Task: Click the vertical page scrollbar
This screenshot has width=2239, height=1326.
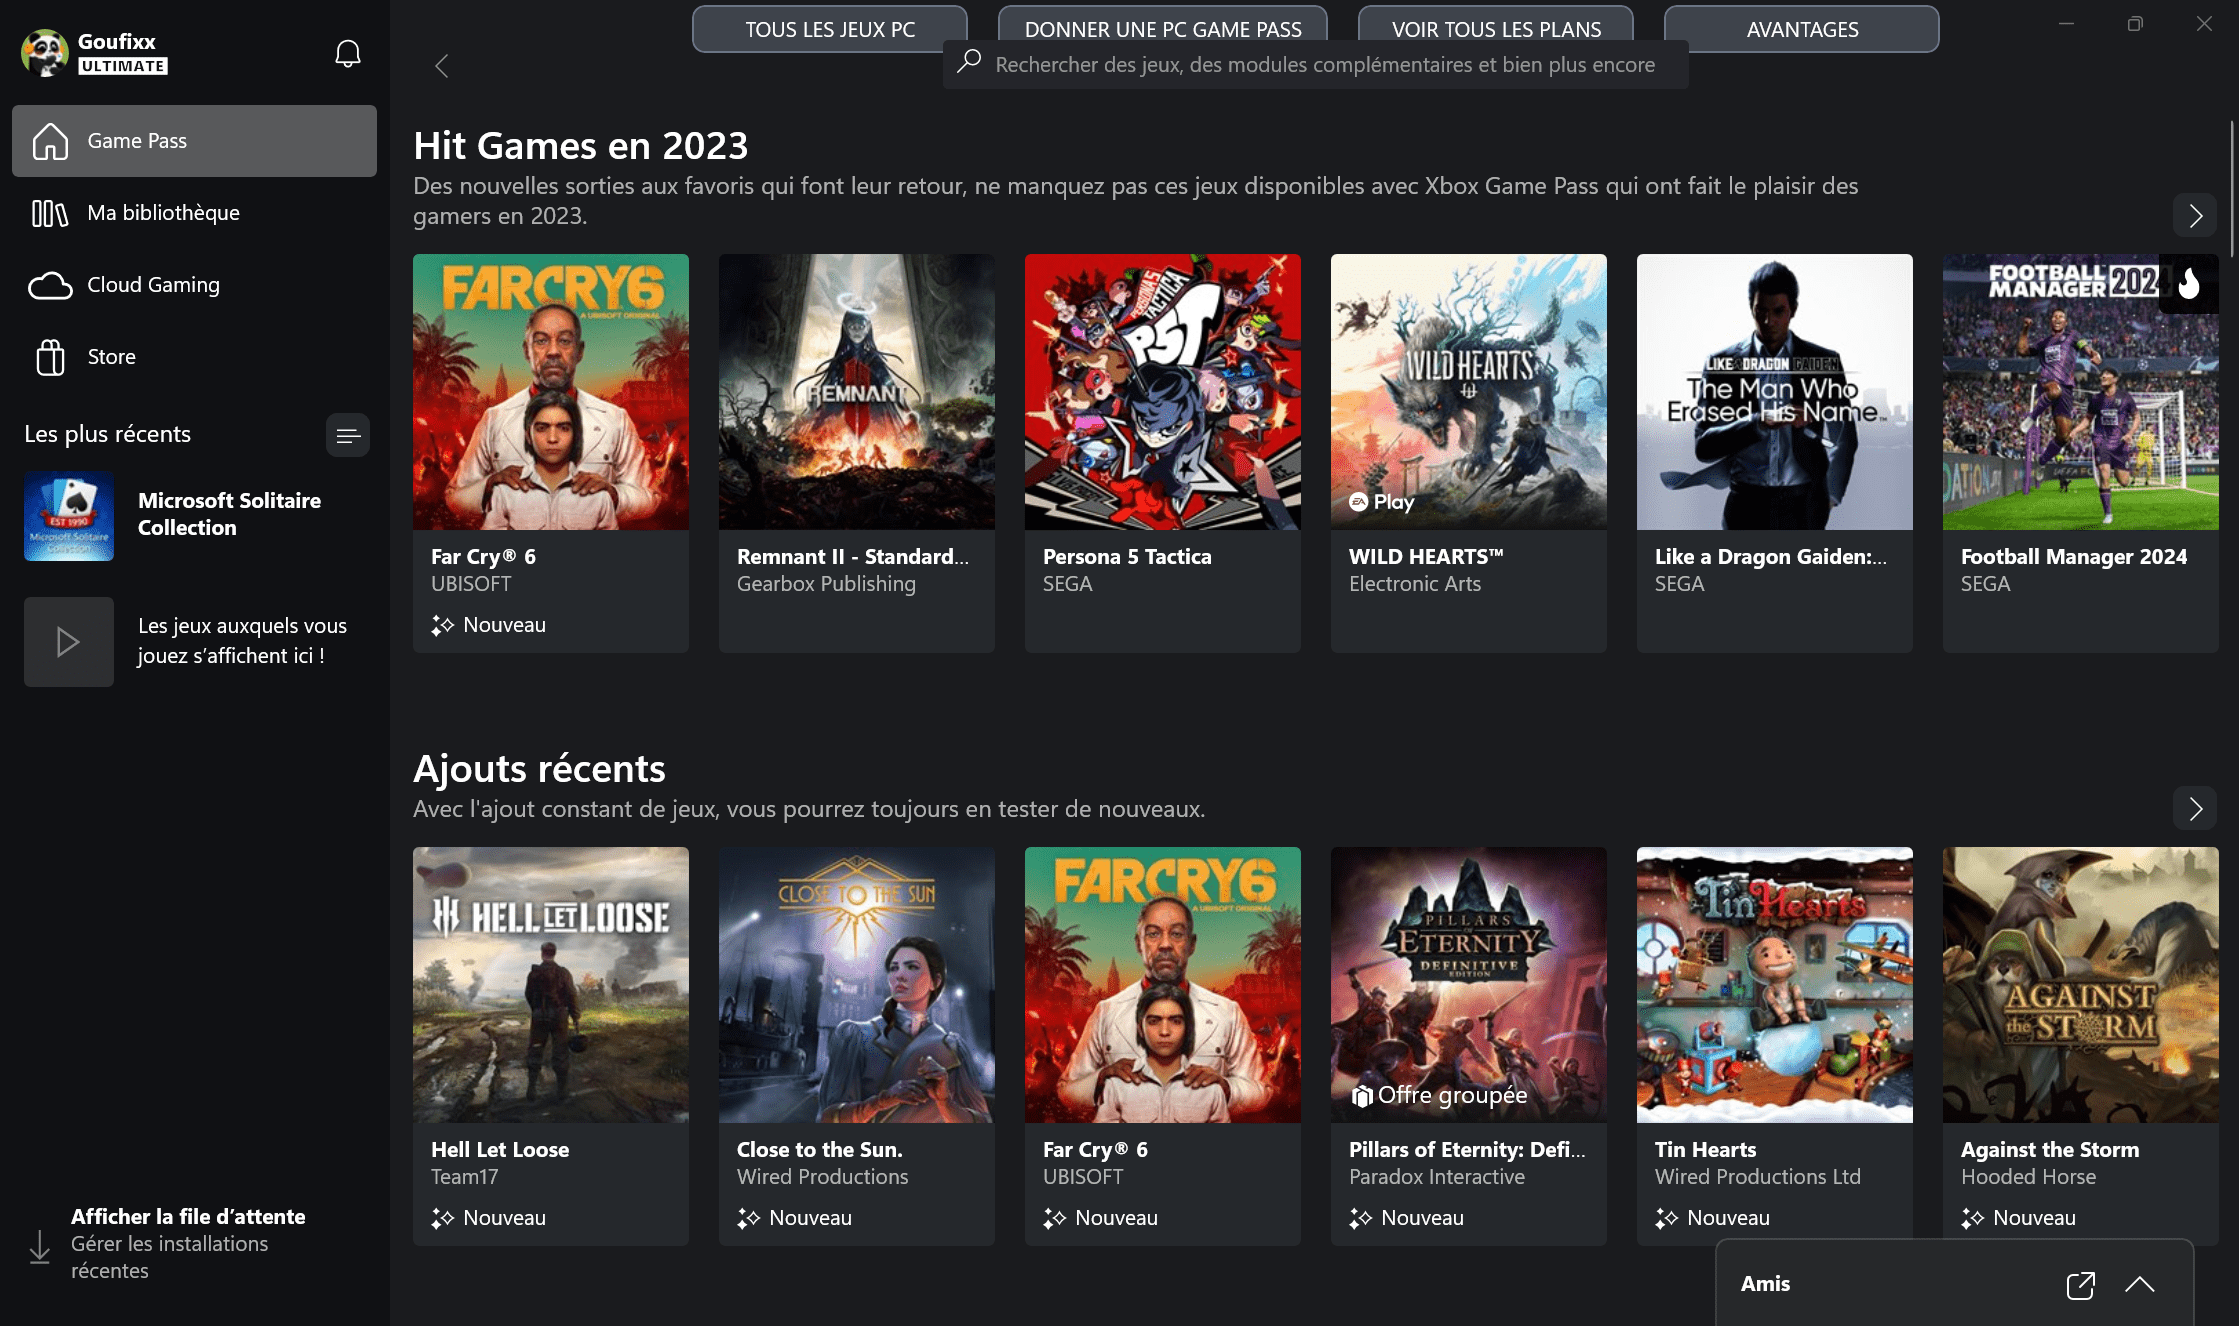Action: pyautogui.click(x=2233, y=190)
